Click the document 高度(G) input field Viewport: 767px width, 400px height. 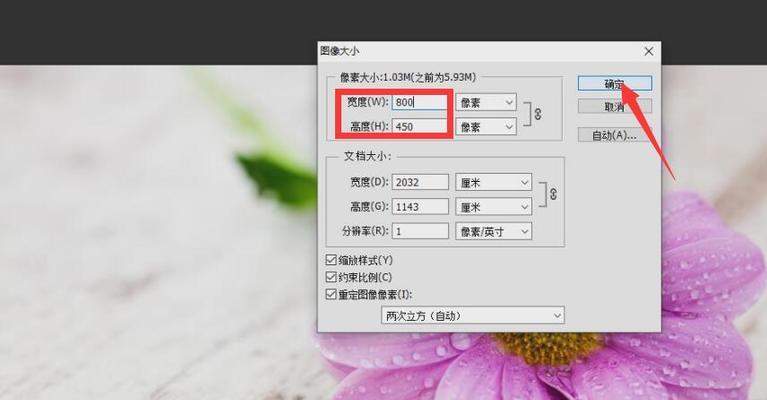pos(420,206)
